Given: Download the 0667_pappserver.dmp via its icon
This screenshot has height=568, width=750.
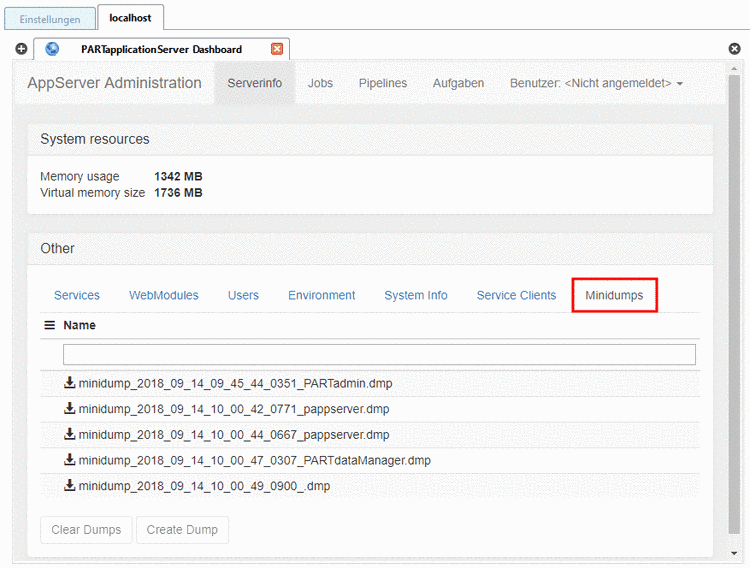Looking at the screenshot, I should tap(70, 434).
